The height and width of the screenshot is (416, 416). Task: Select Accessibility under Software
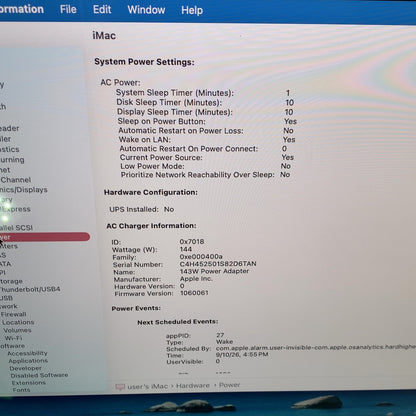click(x=27, y=353)
